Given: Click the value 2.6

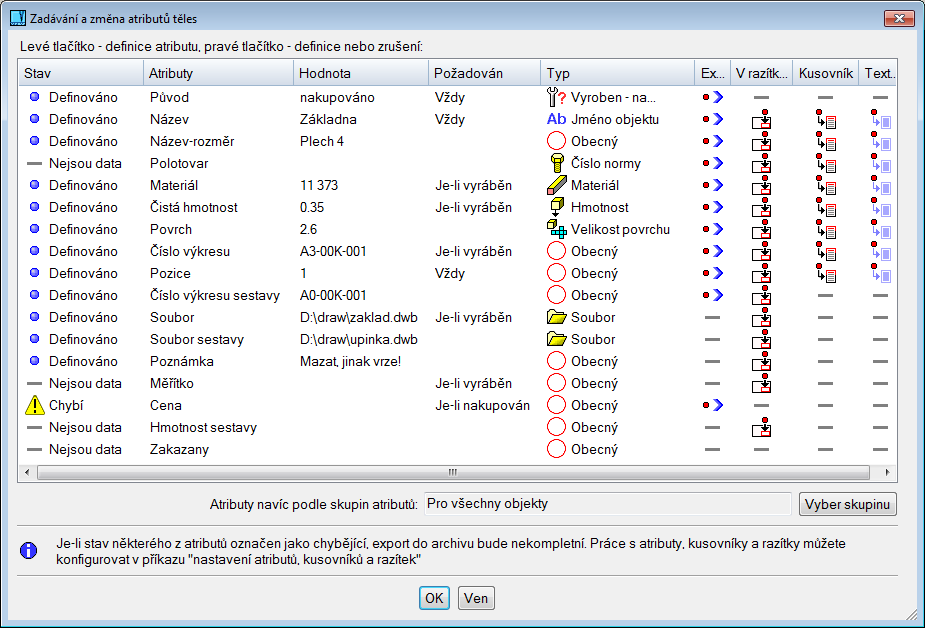Looking at the screenshot, I should coord(309,229).
